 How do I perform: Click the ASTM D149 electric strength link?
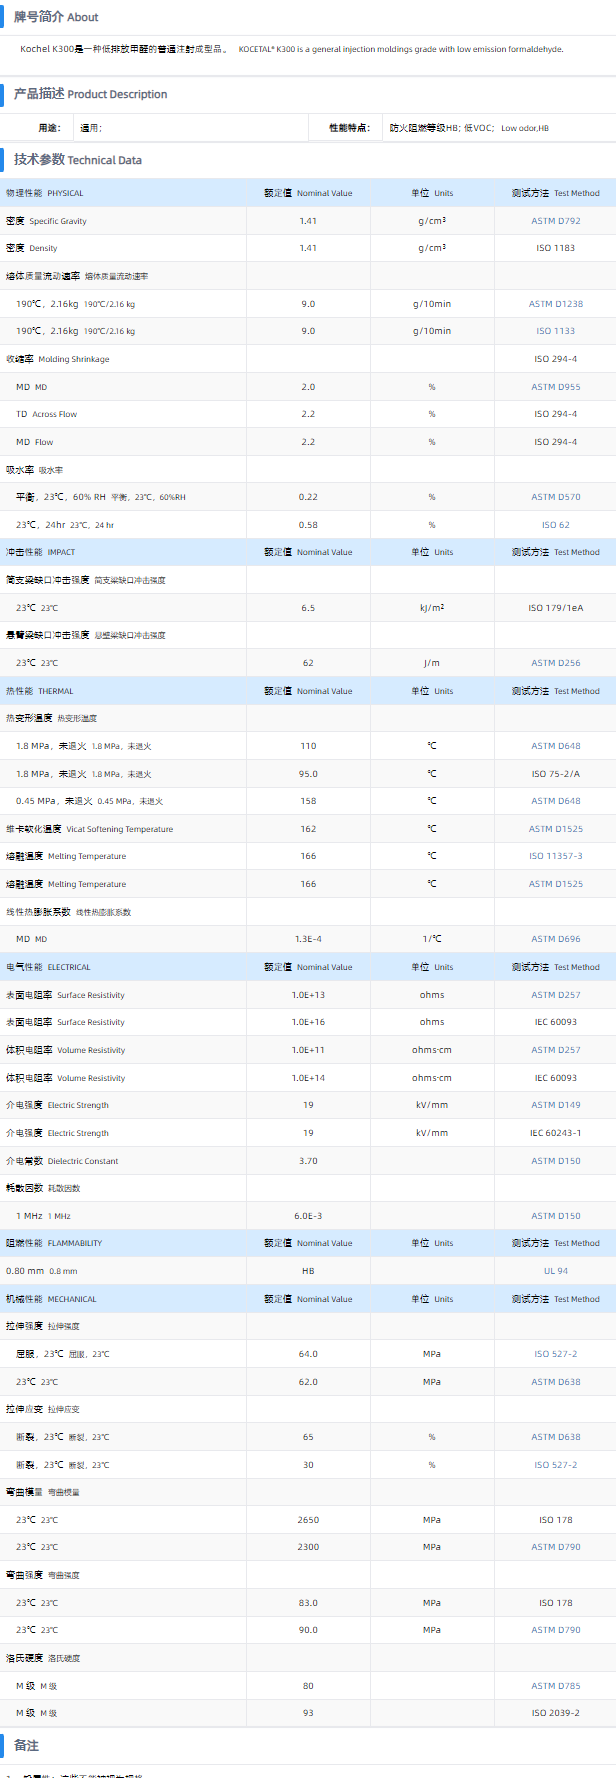(555, 1105)
